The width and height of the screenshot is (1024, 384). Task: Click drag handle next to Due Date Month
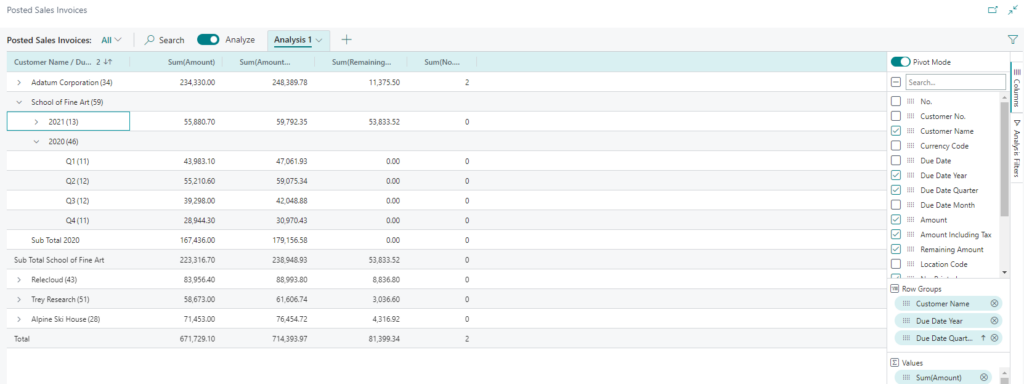[x=910, y=205]
